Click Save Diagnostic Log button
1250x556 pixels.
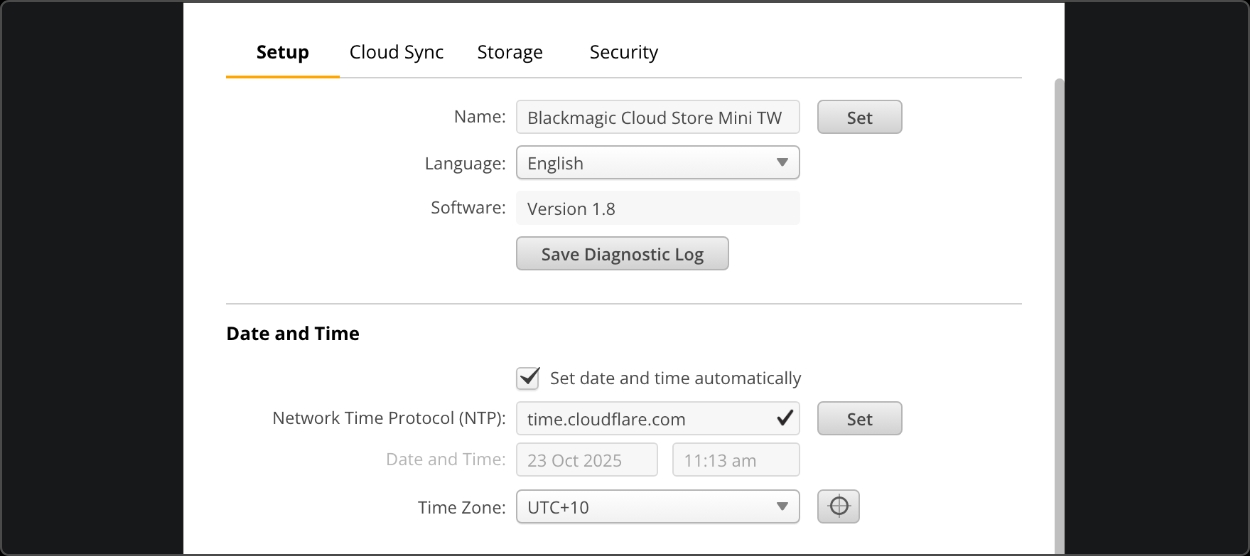click(x=622, y=254)
